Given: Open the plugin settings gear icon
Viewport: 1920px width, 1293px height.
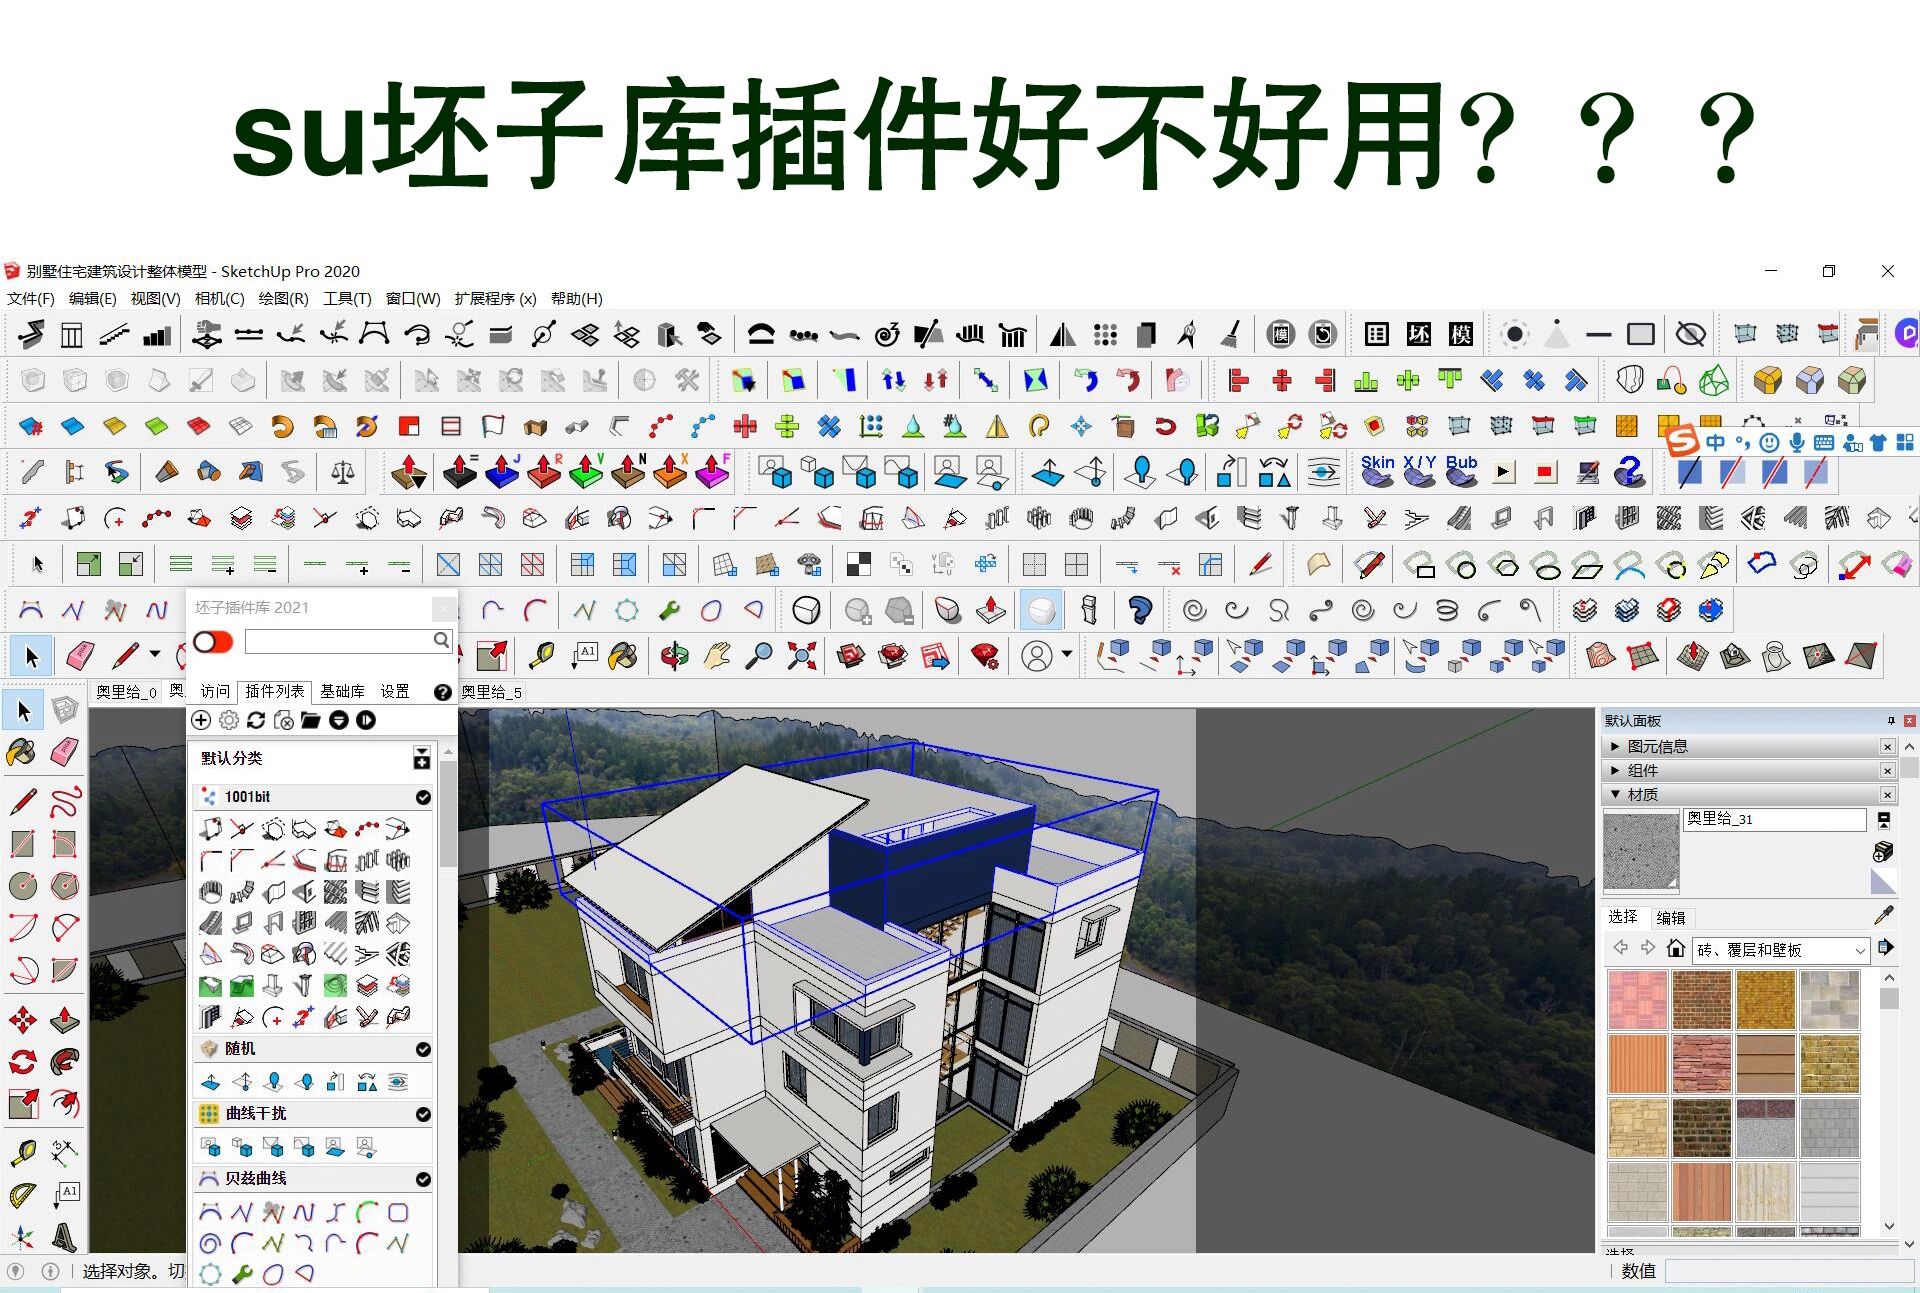Looking at the screenshot, I should tap(228, 720).
